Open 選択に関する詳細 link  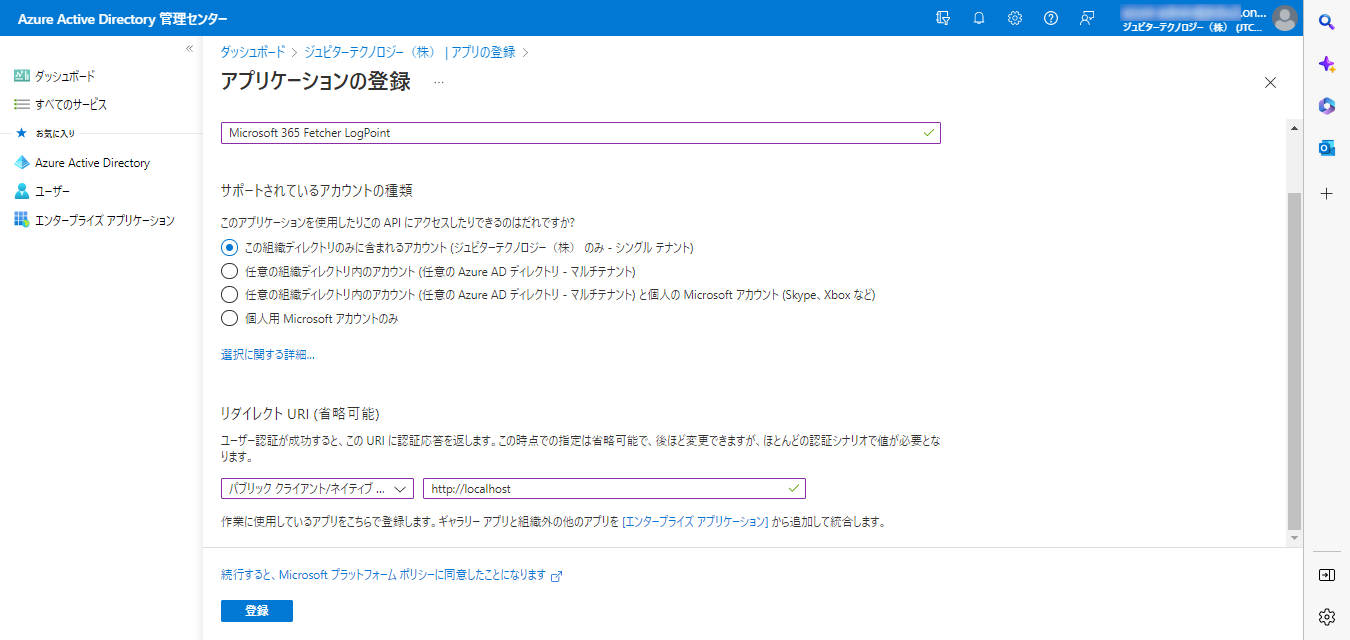tap(268, 354)
